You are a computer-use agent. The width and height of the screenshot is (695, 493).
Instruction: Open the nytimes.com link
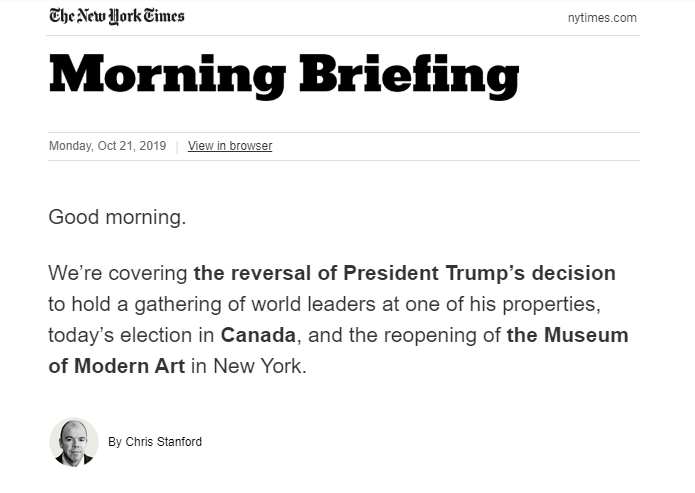(601, 18)
